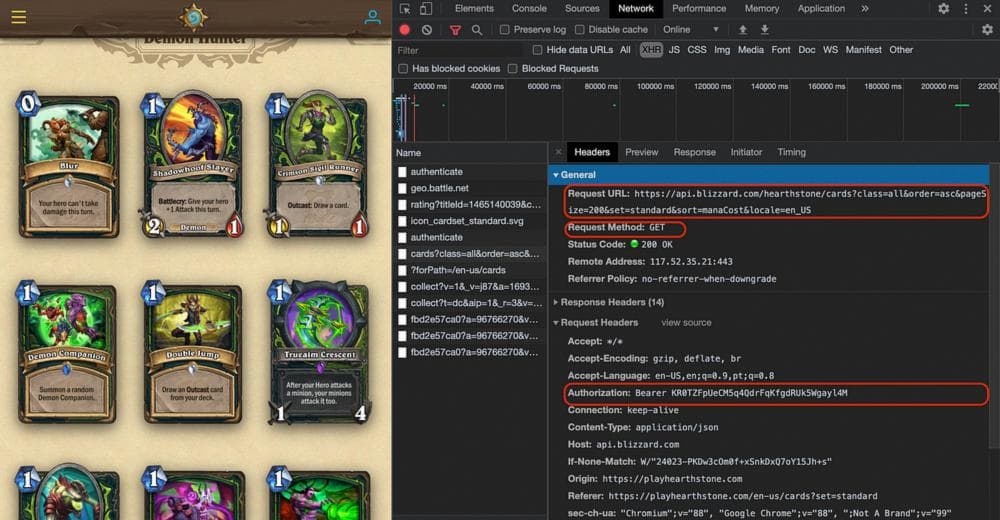
Task: Open DevTools main settings gear
Action: click(943, 8)
